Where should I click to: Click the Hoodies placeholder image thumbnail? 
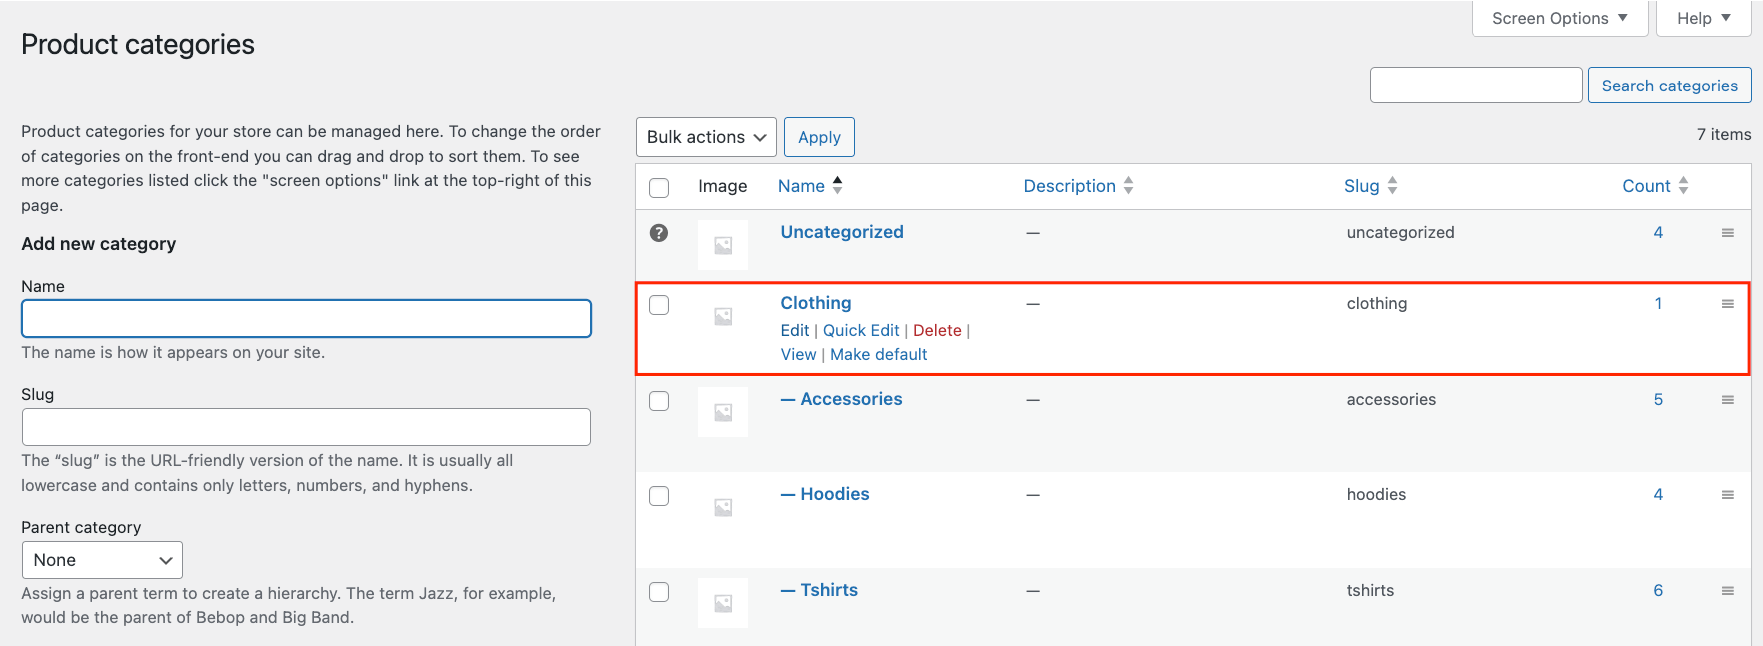click(723, 507)
